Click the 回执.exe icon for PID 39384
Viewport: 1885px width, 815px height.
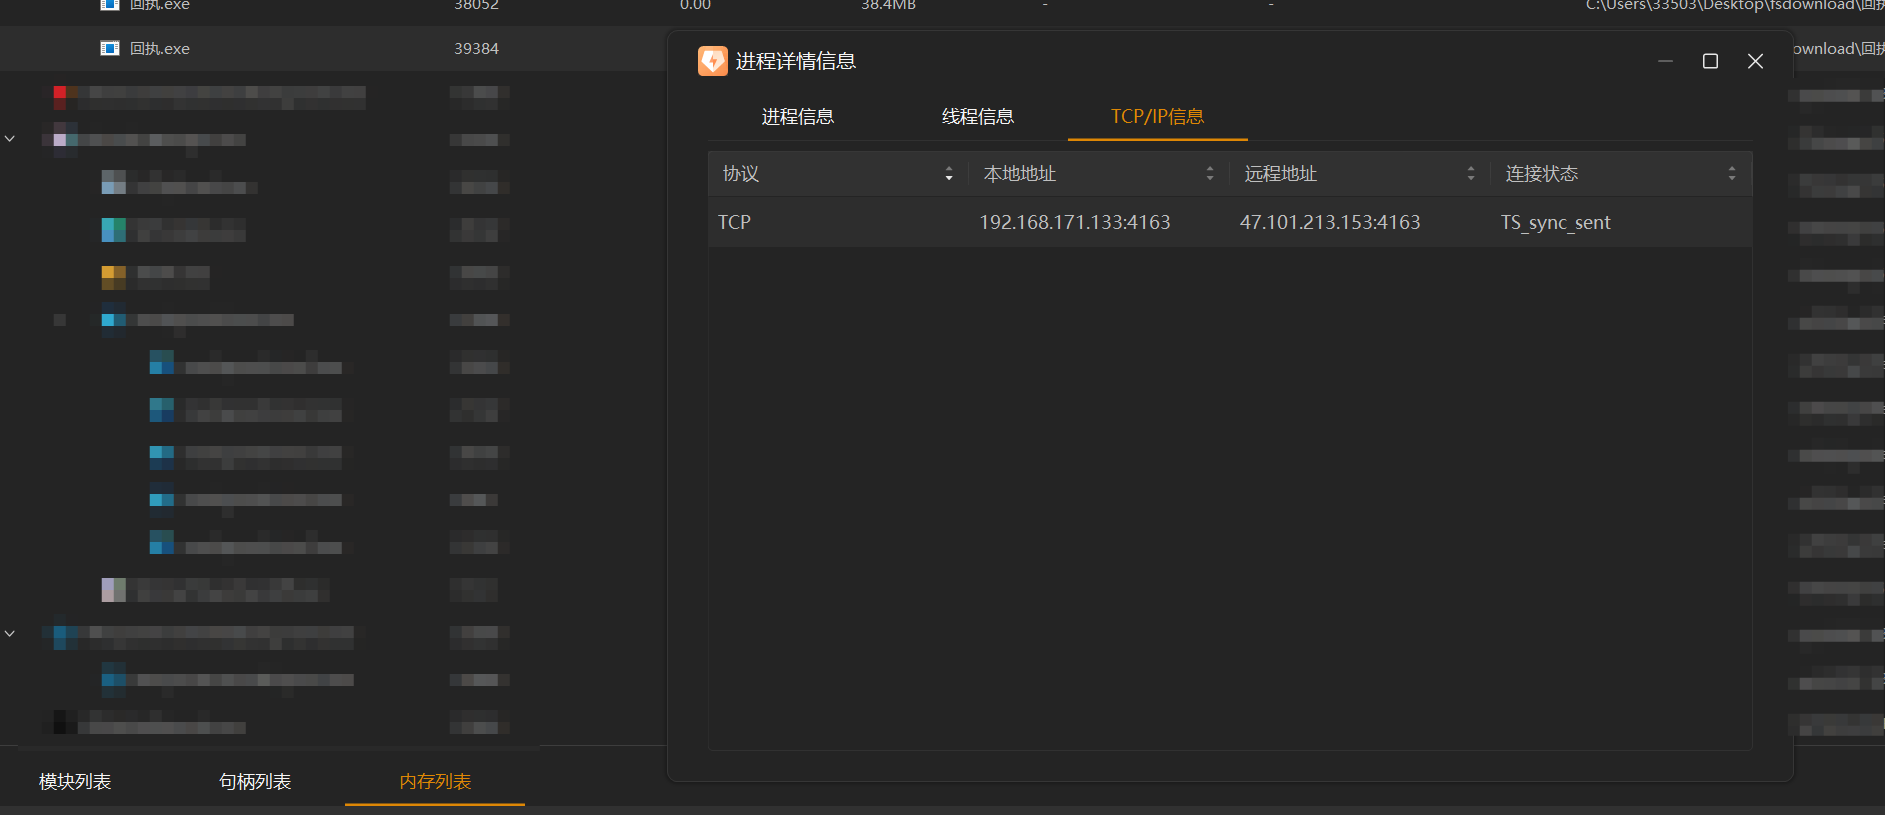110,48
